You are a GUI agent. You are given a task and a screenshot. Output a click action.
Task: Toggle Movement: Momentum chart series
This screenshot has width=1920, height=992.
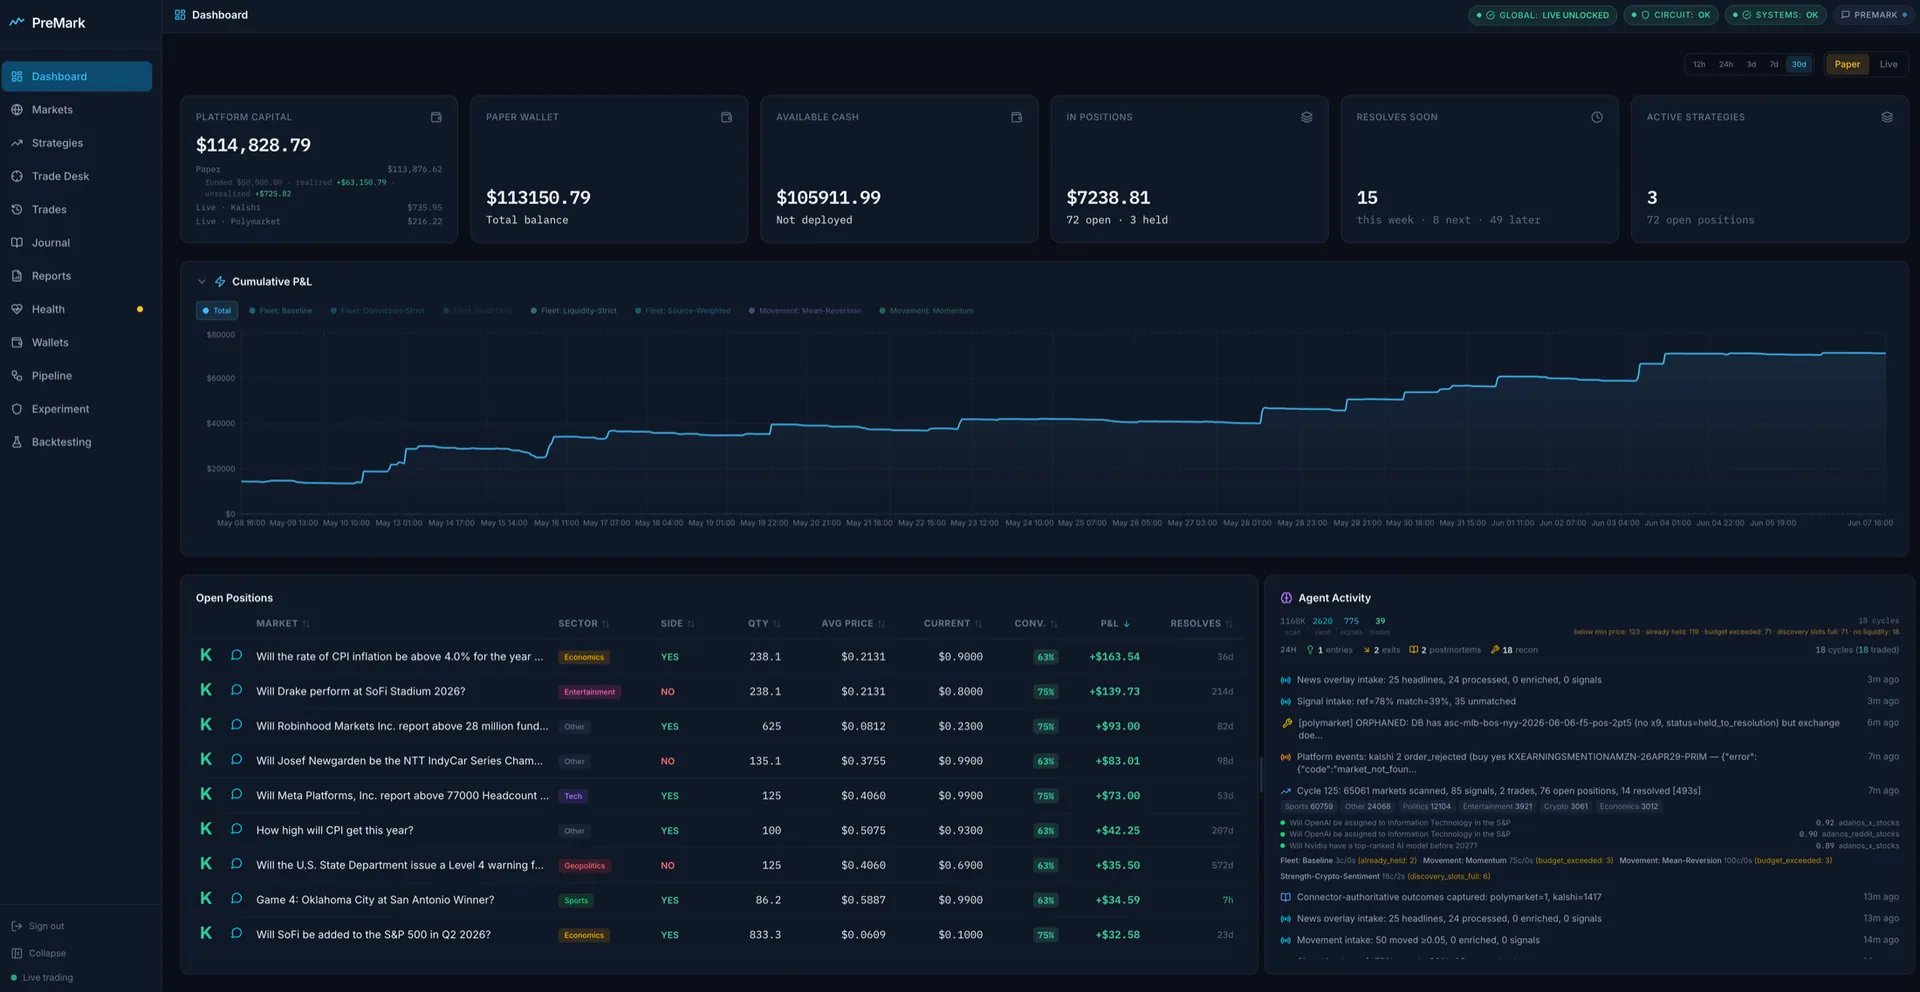point(926,311)
